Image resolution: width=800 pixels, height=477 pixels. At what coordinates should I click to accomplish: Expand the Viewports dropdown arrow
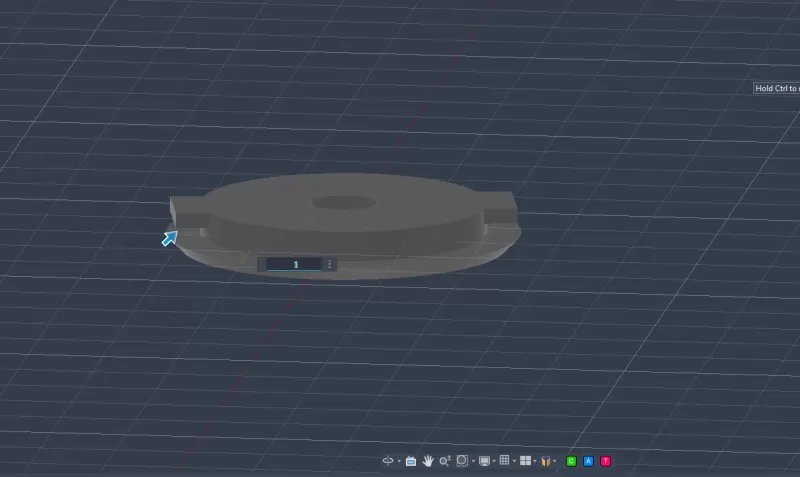tap(535, 462)
